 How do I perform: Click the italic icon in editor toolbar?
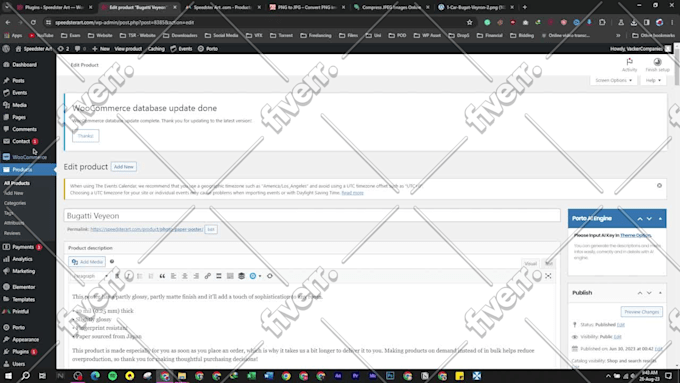(x=128, y=276)
